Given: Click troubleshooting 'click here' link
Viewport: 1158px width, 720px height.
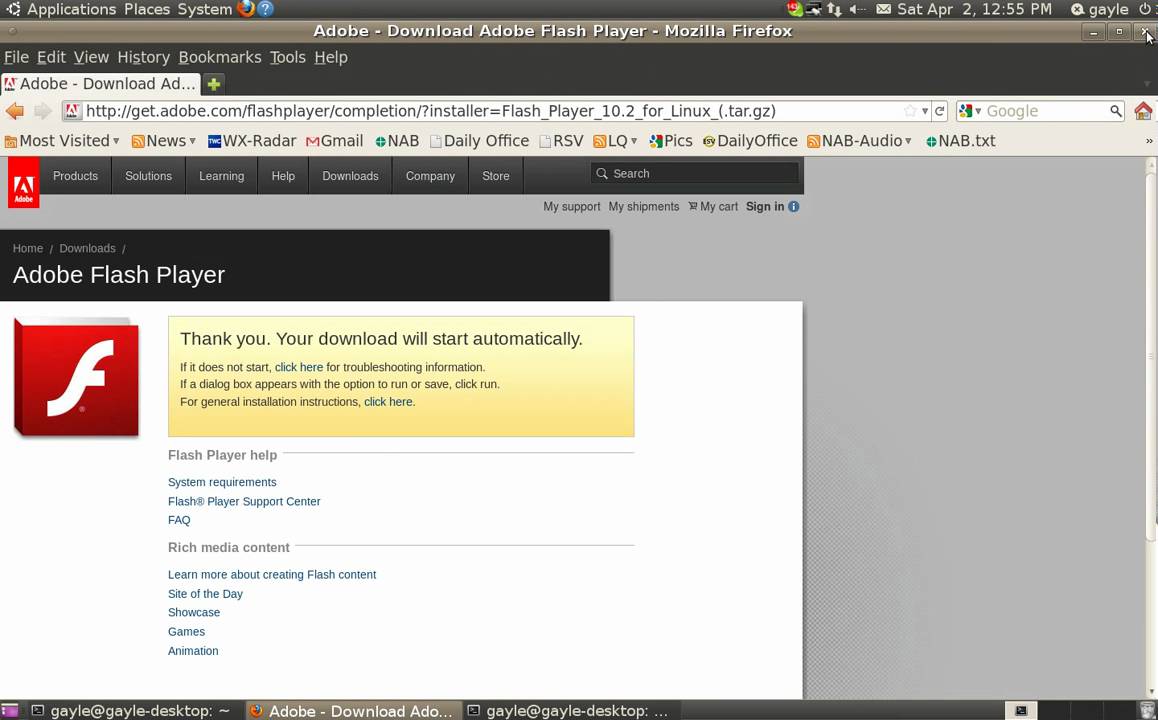Looking at the screenshot, I should [x=298, y=367].
